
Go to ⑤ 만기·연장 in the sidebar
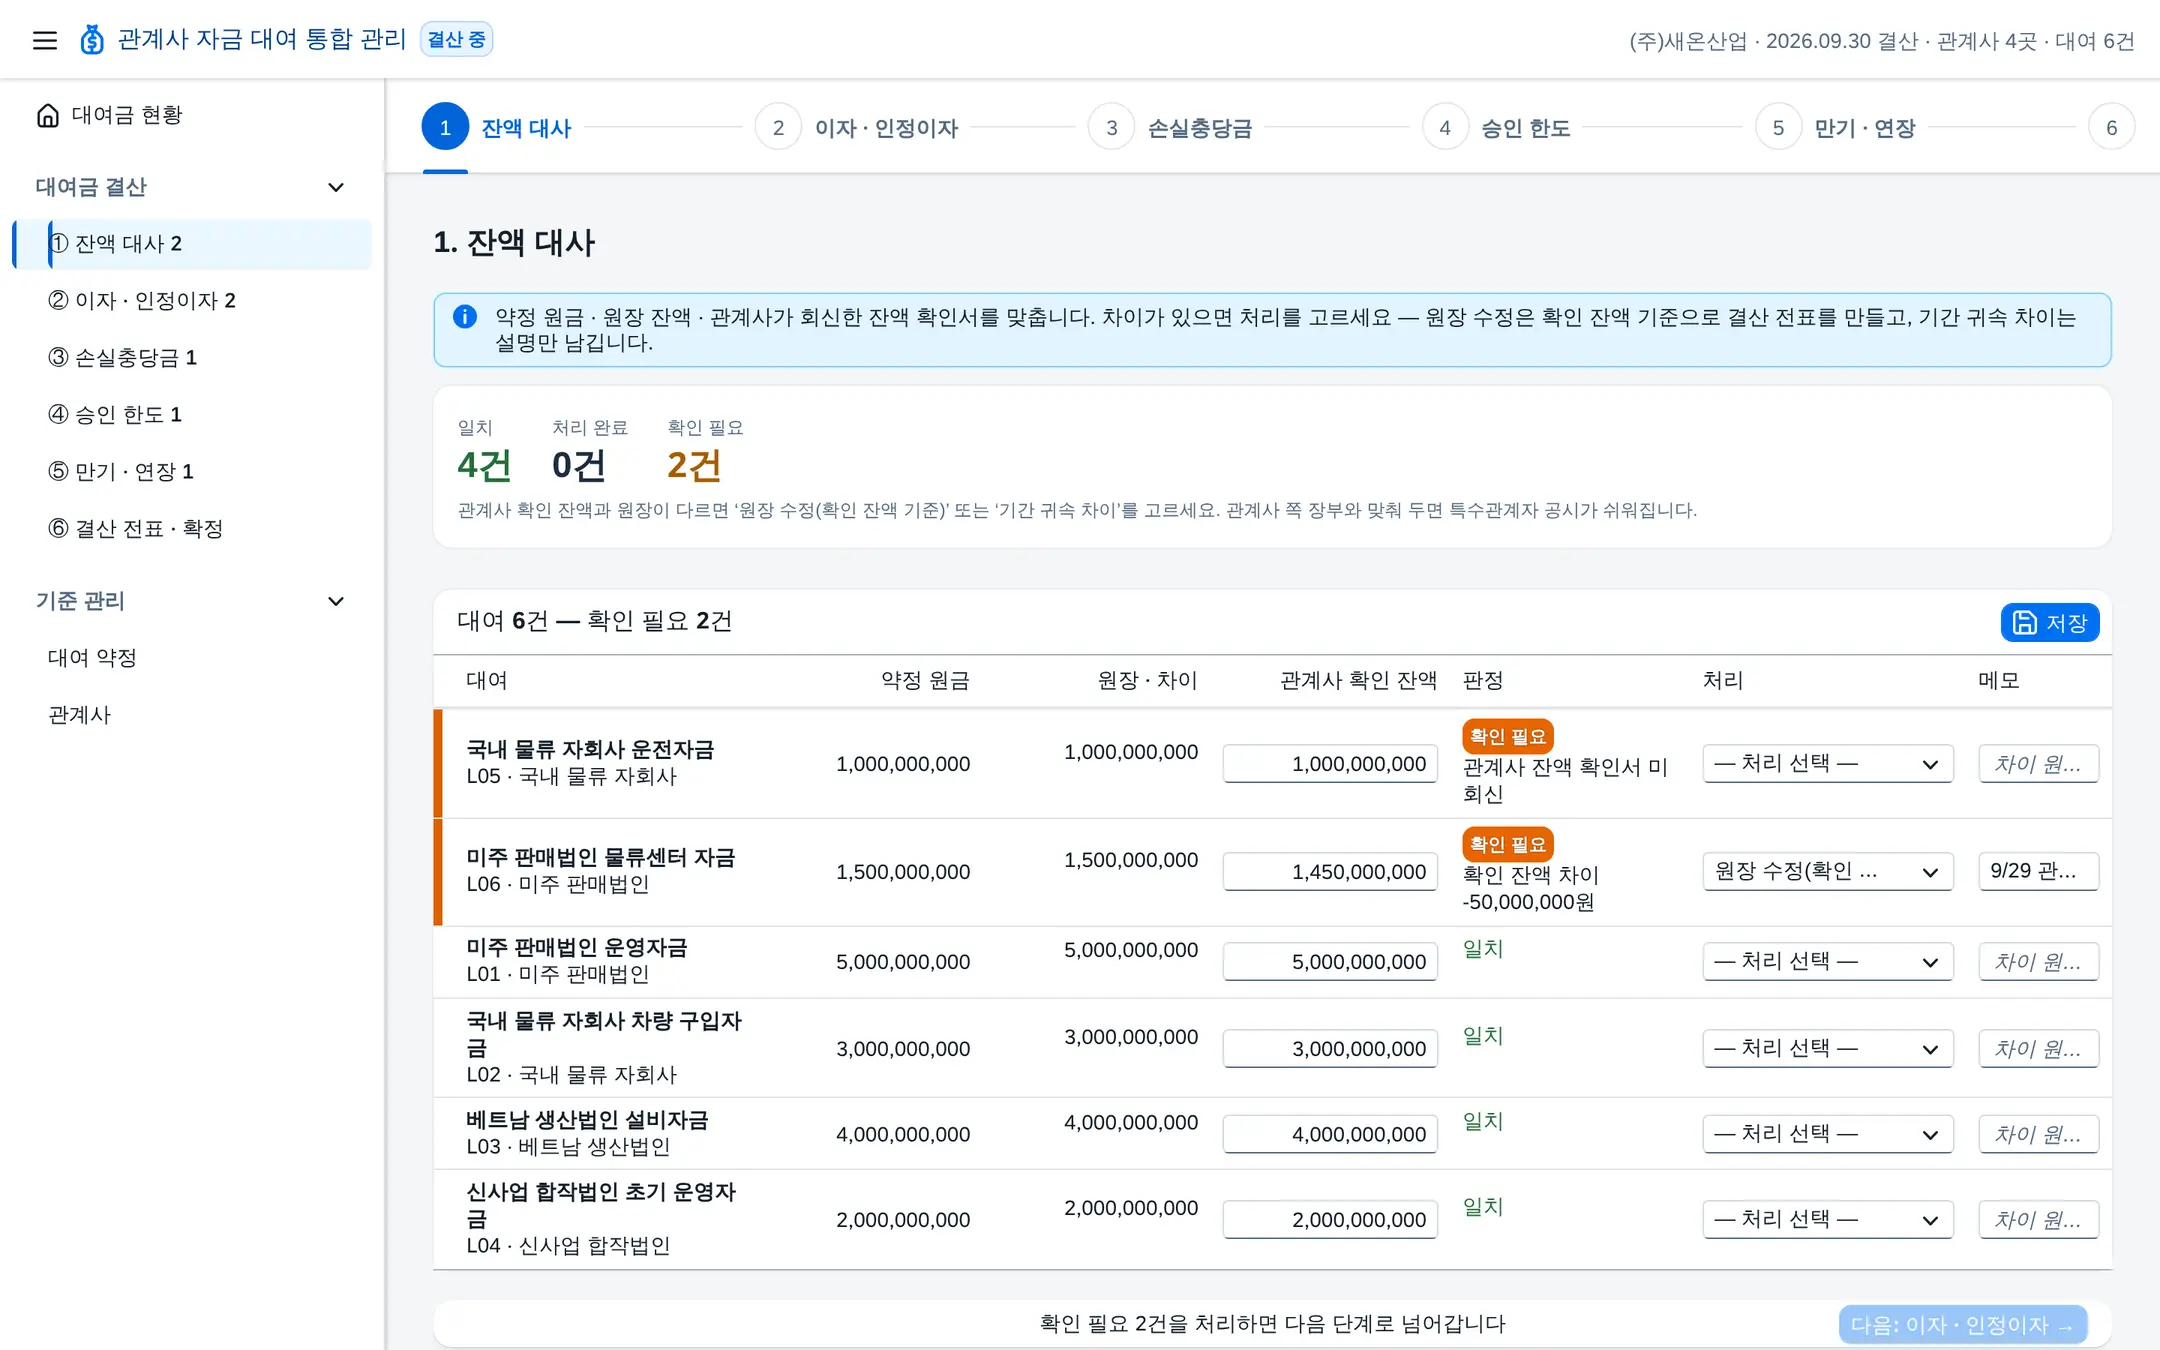(192, 472)
